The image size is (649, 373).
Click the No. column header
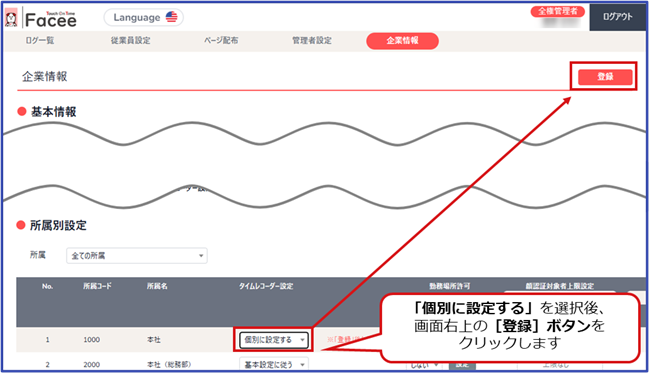point(47,286)
